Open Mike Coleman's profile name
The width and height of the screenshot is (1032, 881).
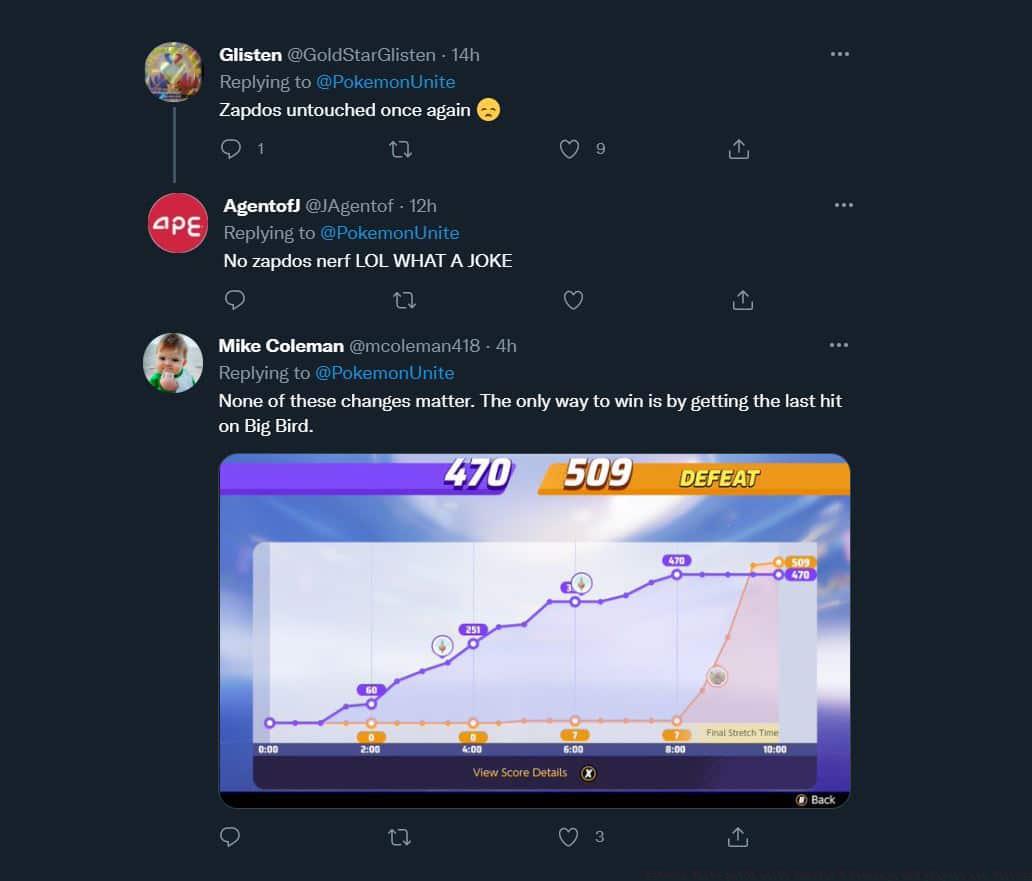point(280,346)
